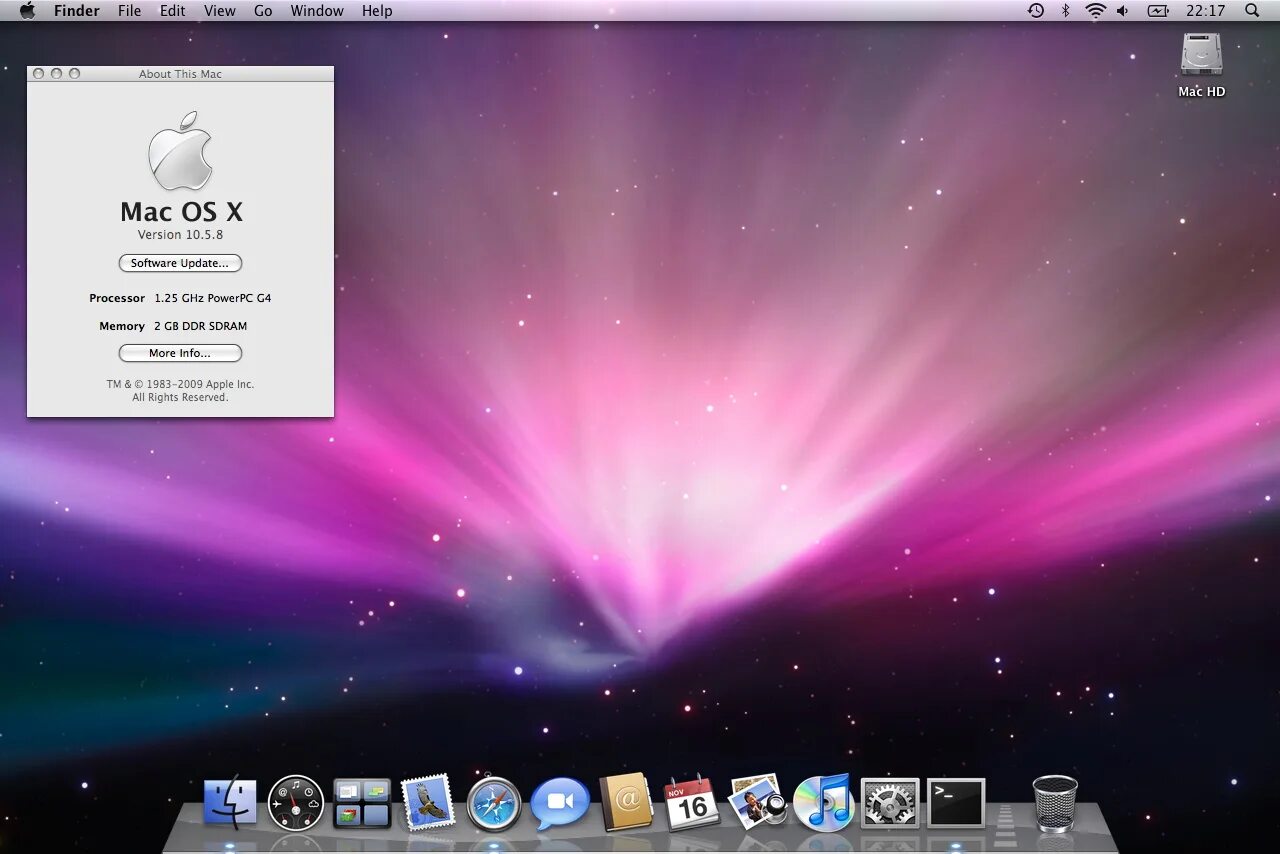
Task: Open Safari compass icon
Action: pyautogui.click(x=494, y=803)
